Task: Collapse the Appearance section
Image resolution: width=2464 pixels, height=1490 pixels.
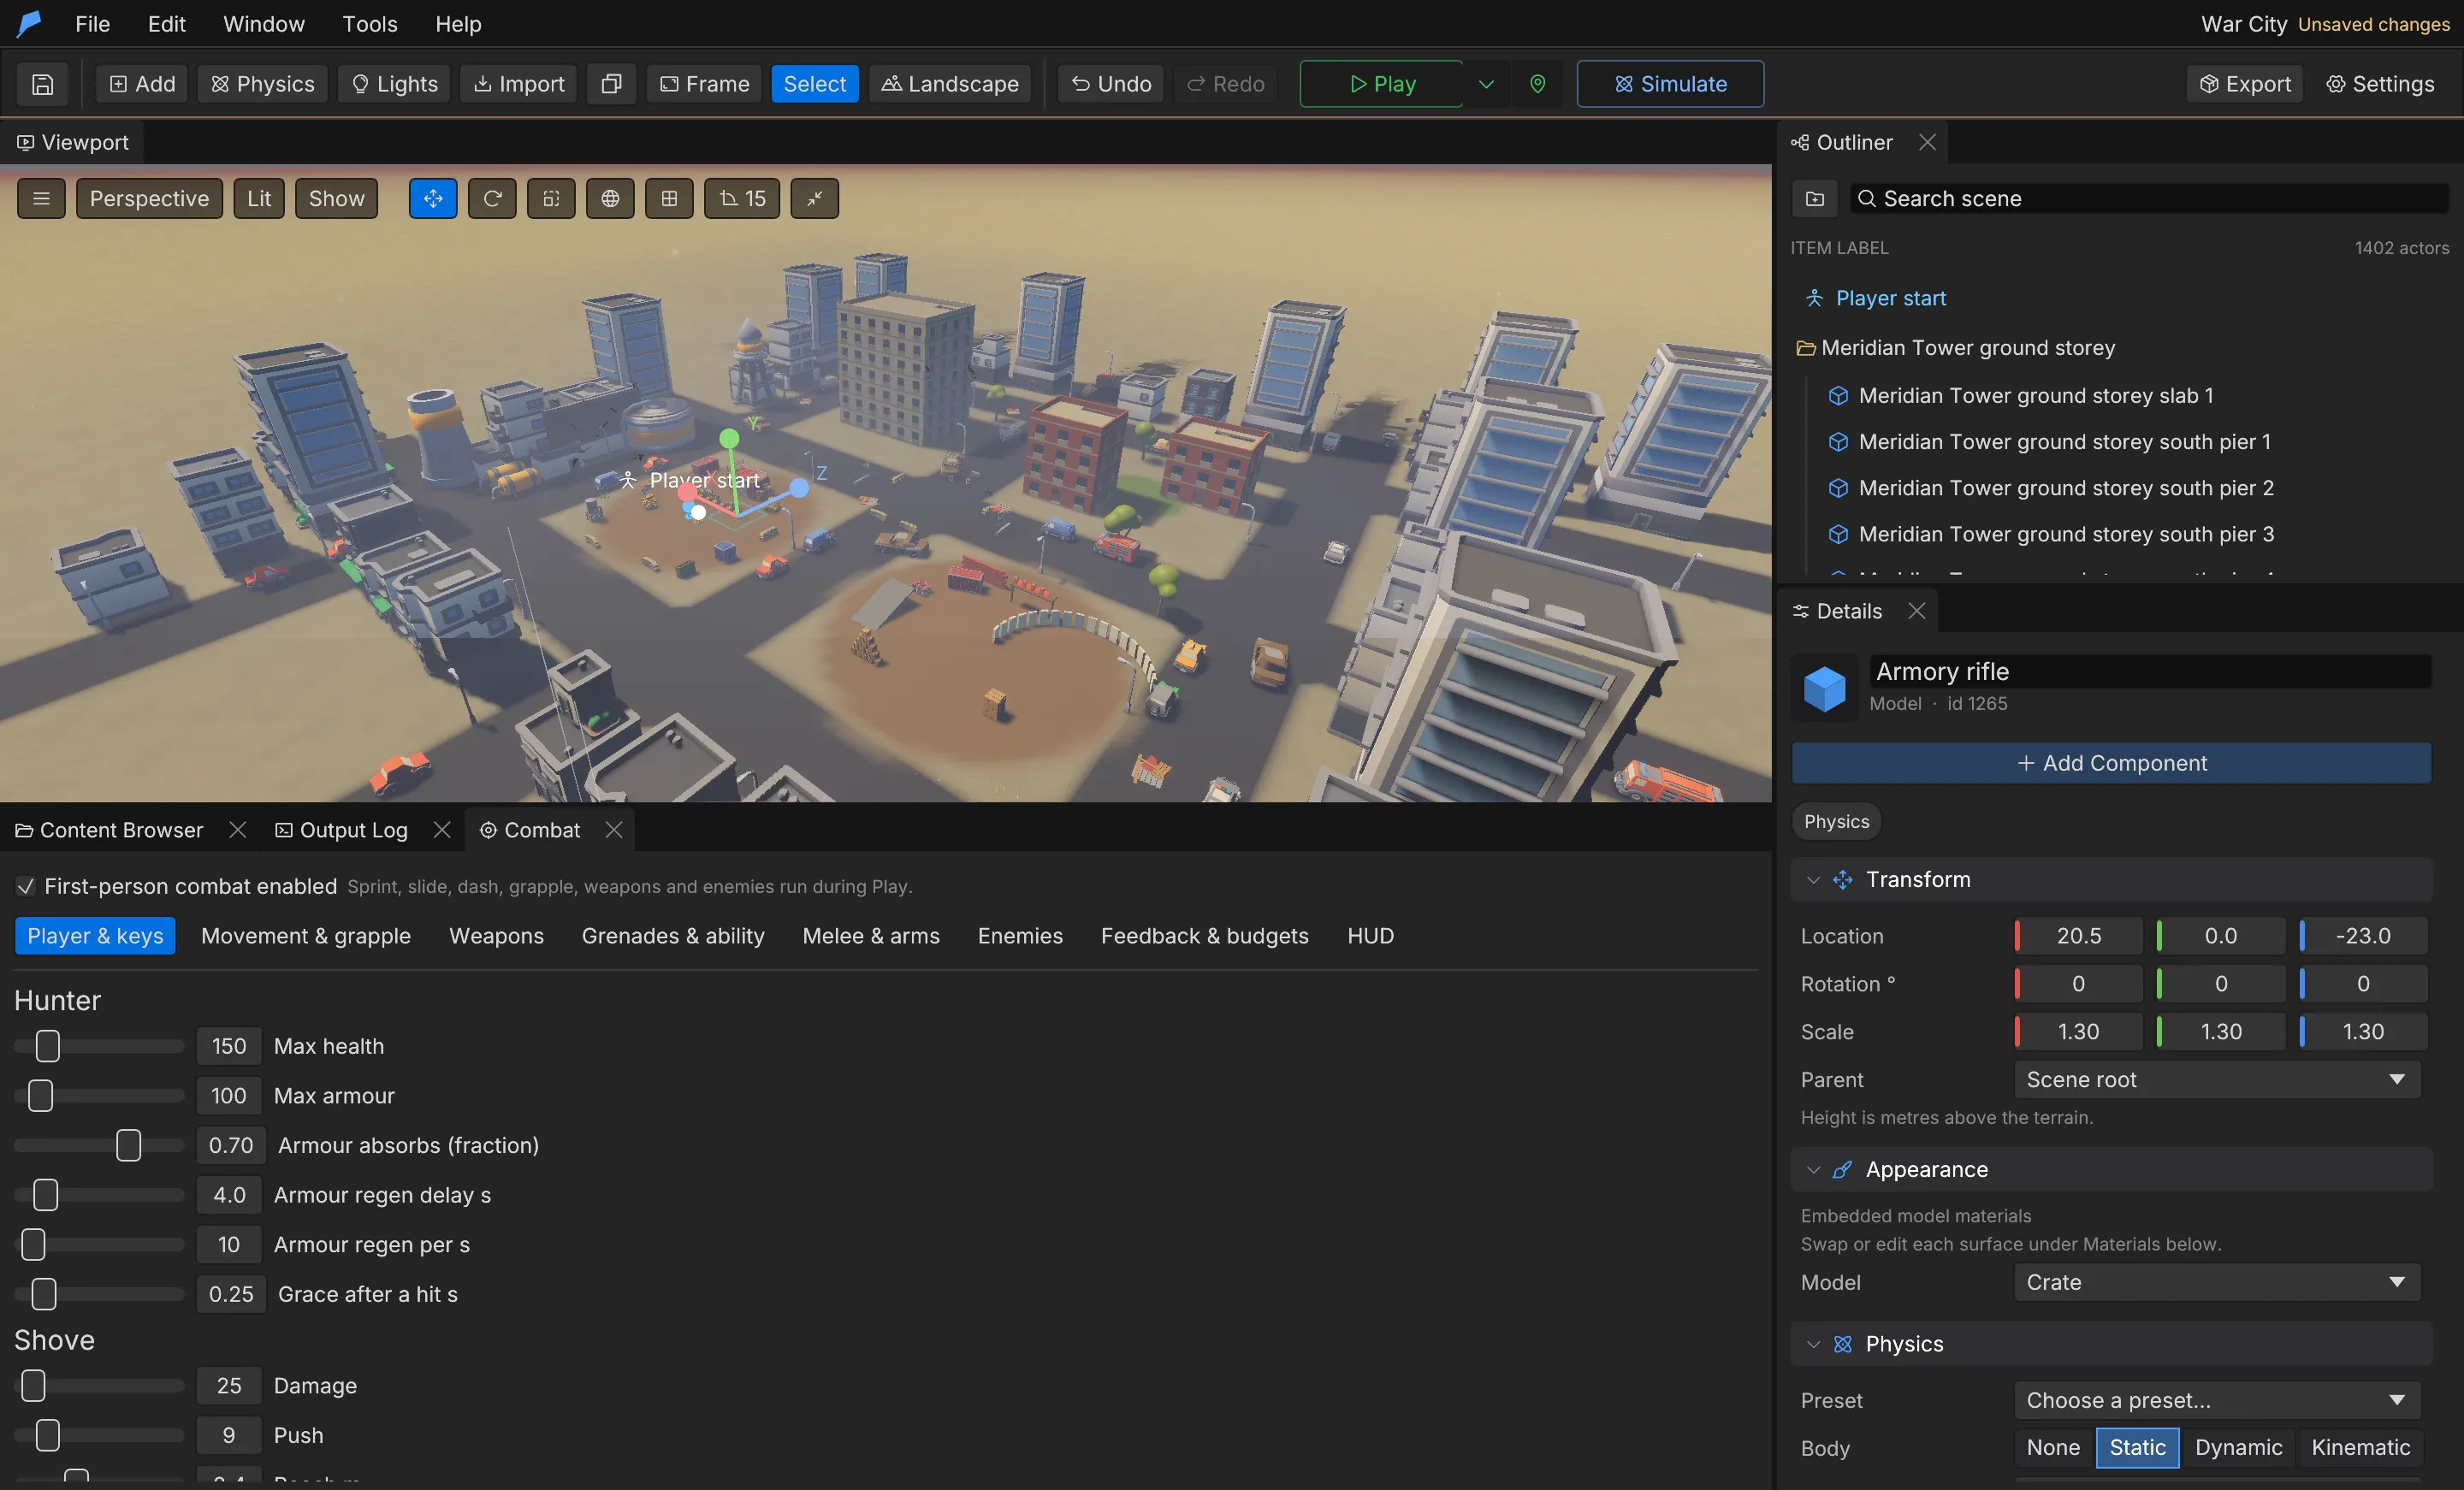Action: pyautogui.click(x=1813, y=1170)
